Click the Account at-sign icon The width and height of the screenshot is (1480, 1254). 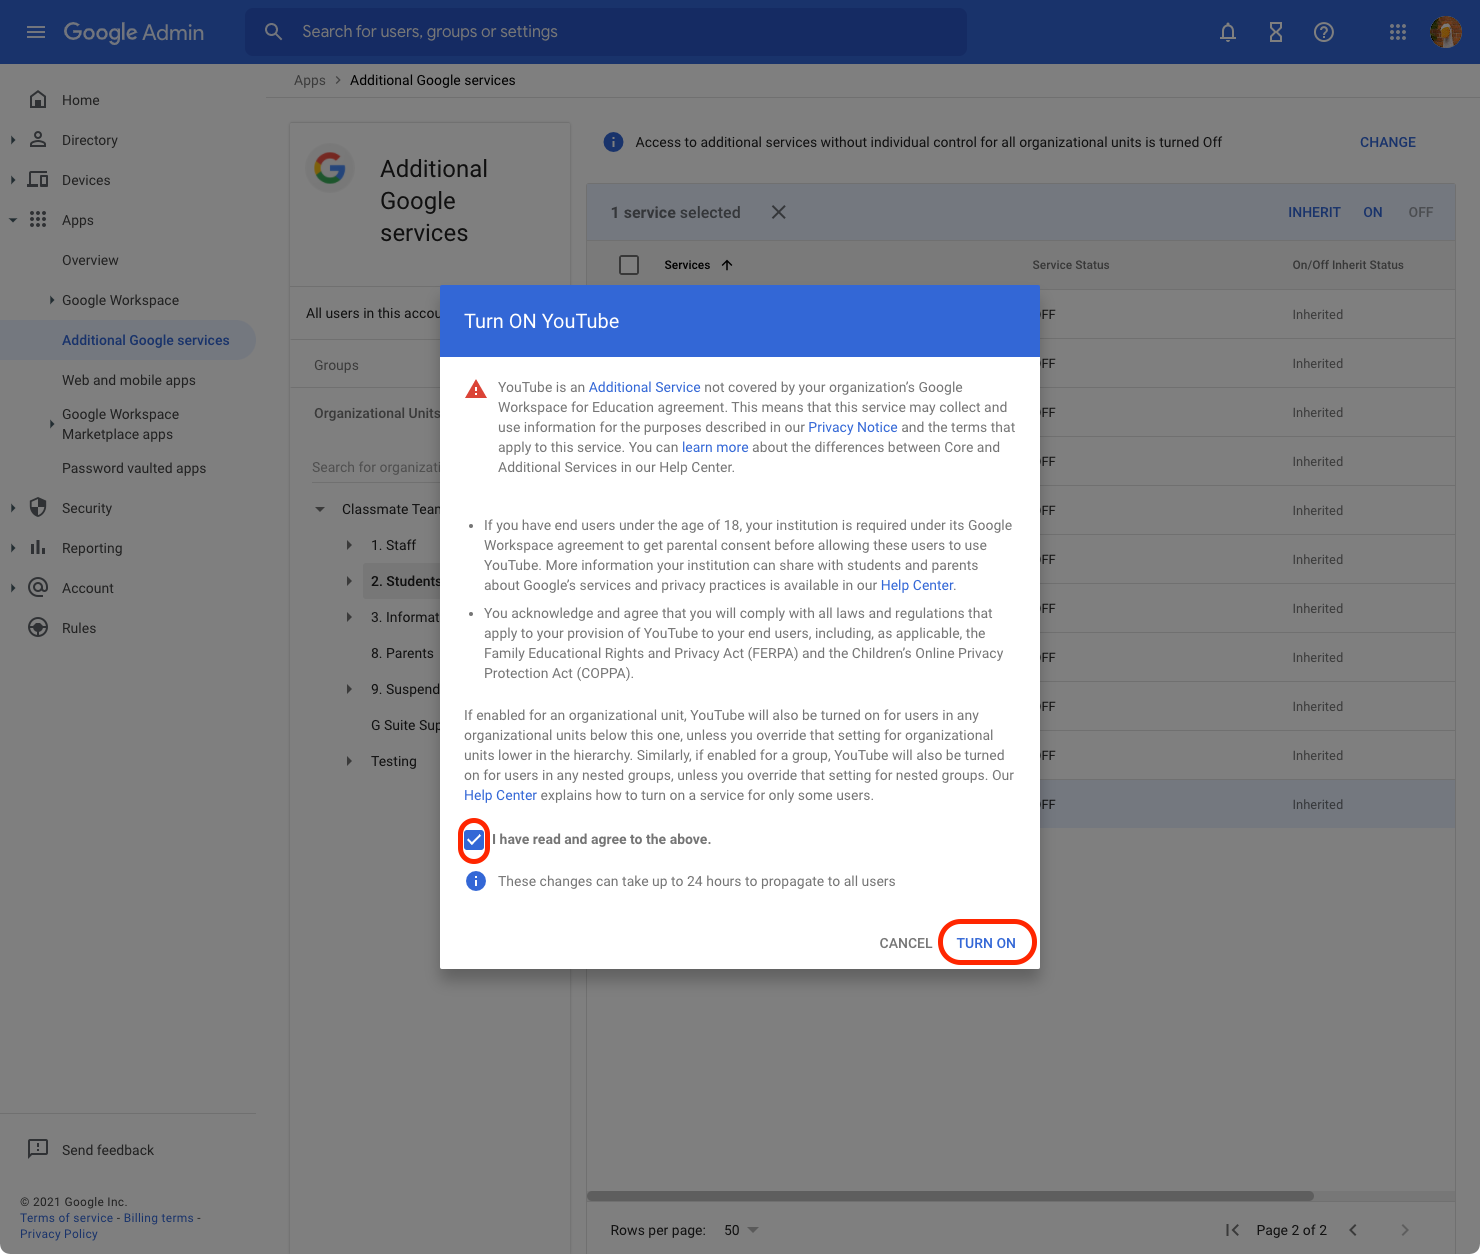tap(38, 587)
